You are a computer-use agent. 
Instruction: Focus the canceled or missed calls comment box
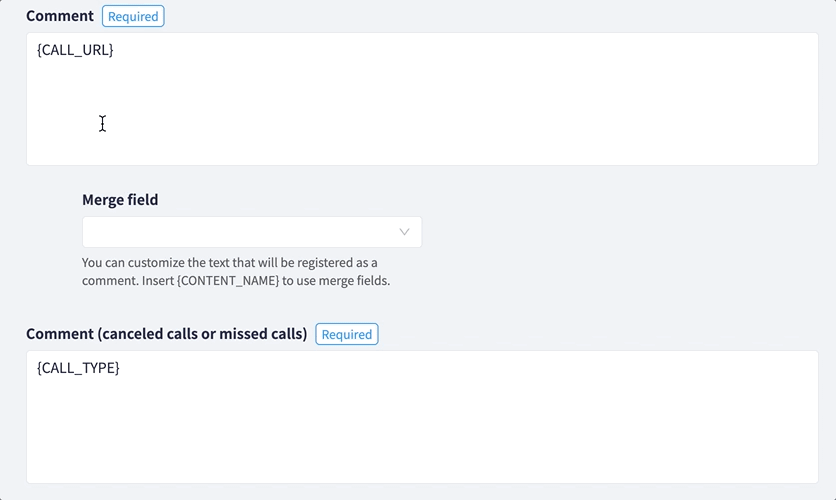click(x=422, y=425)
